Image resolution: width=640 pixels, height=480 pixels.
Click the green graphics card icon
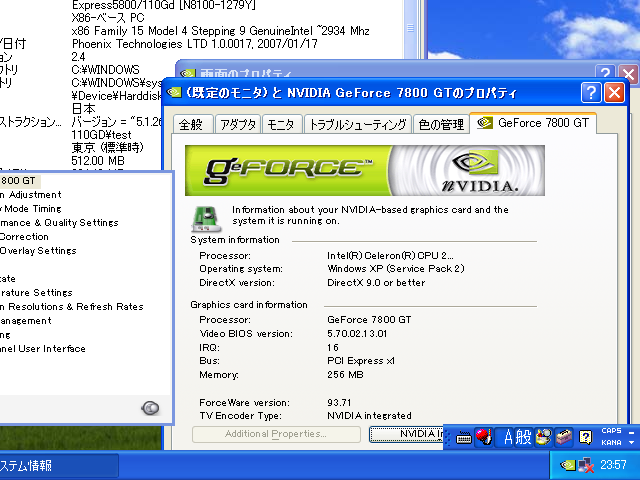[206, 218]
